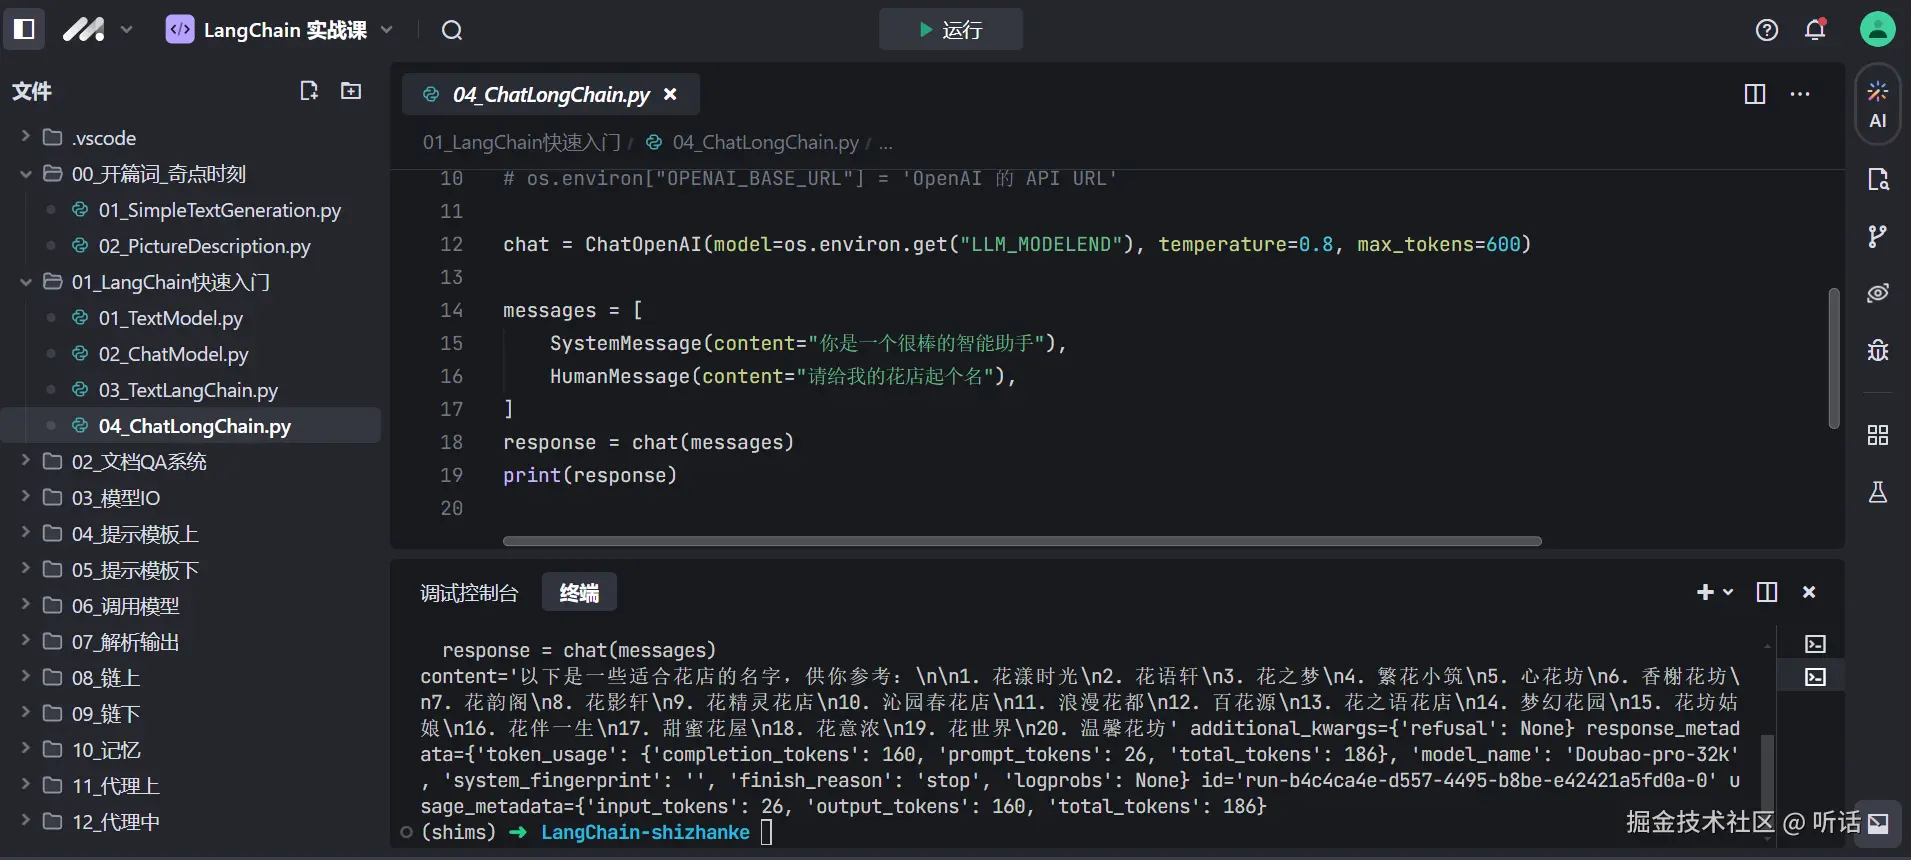Click the line 12 ChatOpenAI code
This screenshot has width=1911, height=860.
pos(1016,244)
